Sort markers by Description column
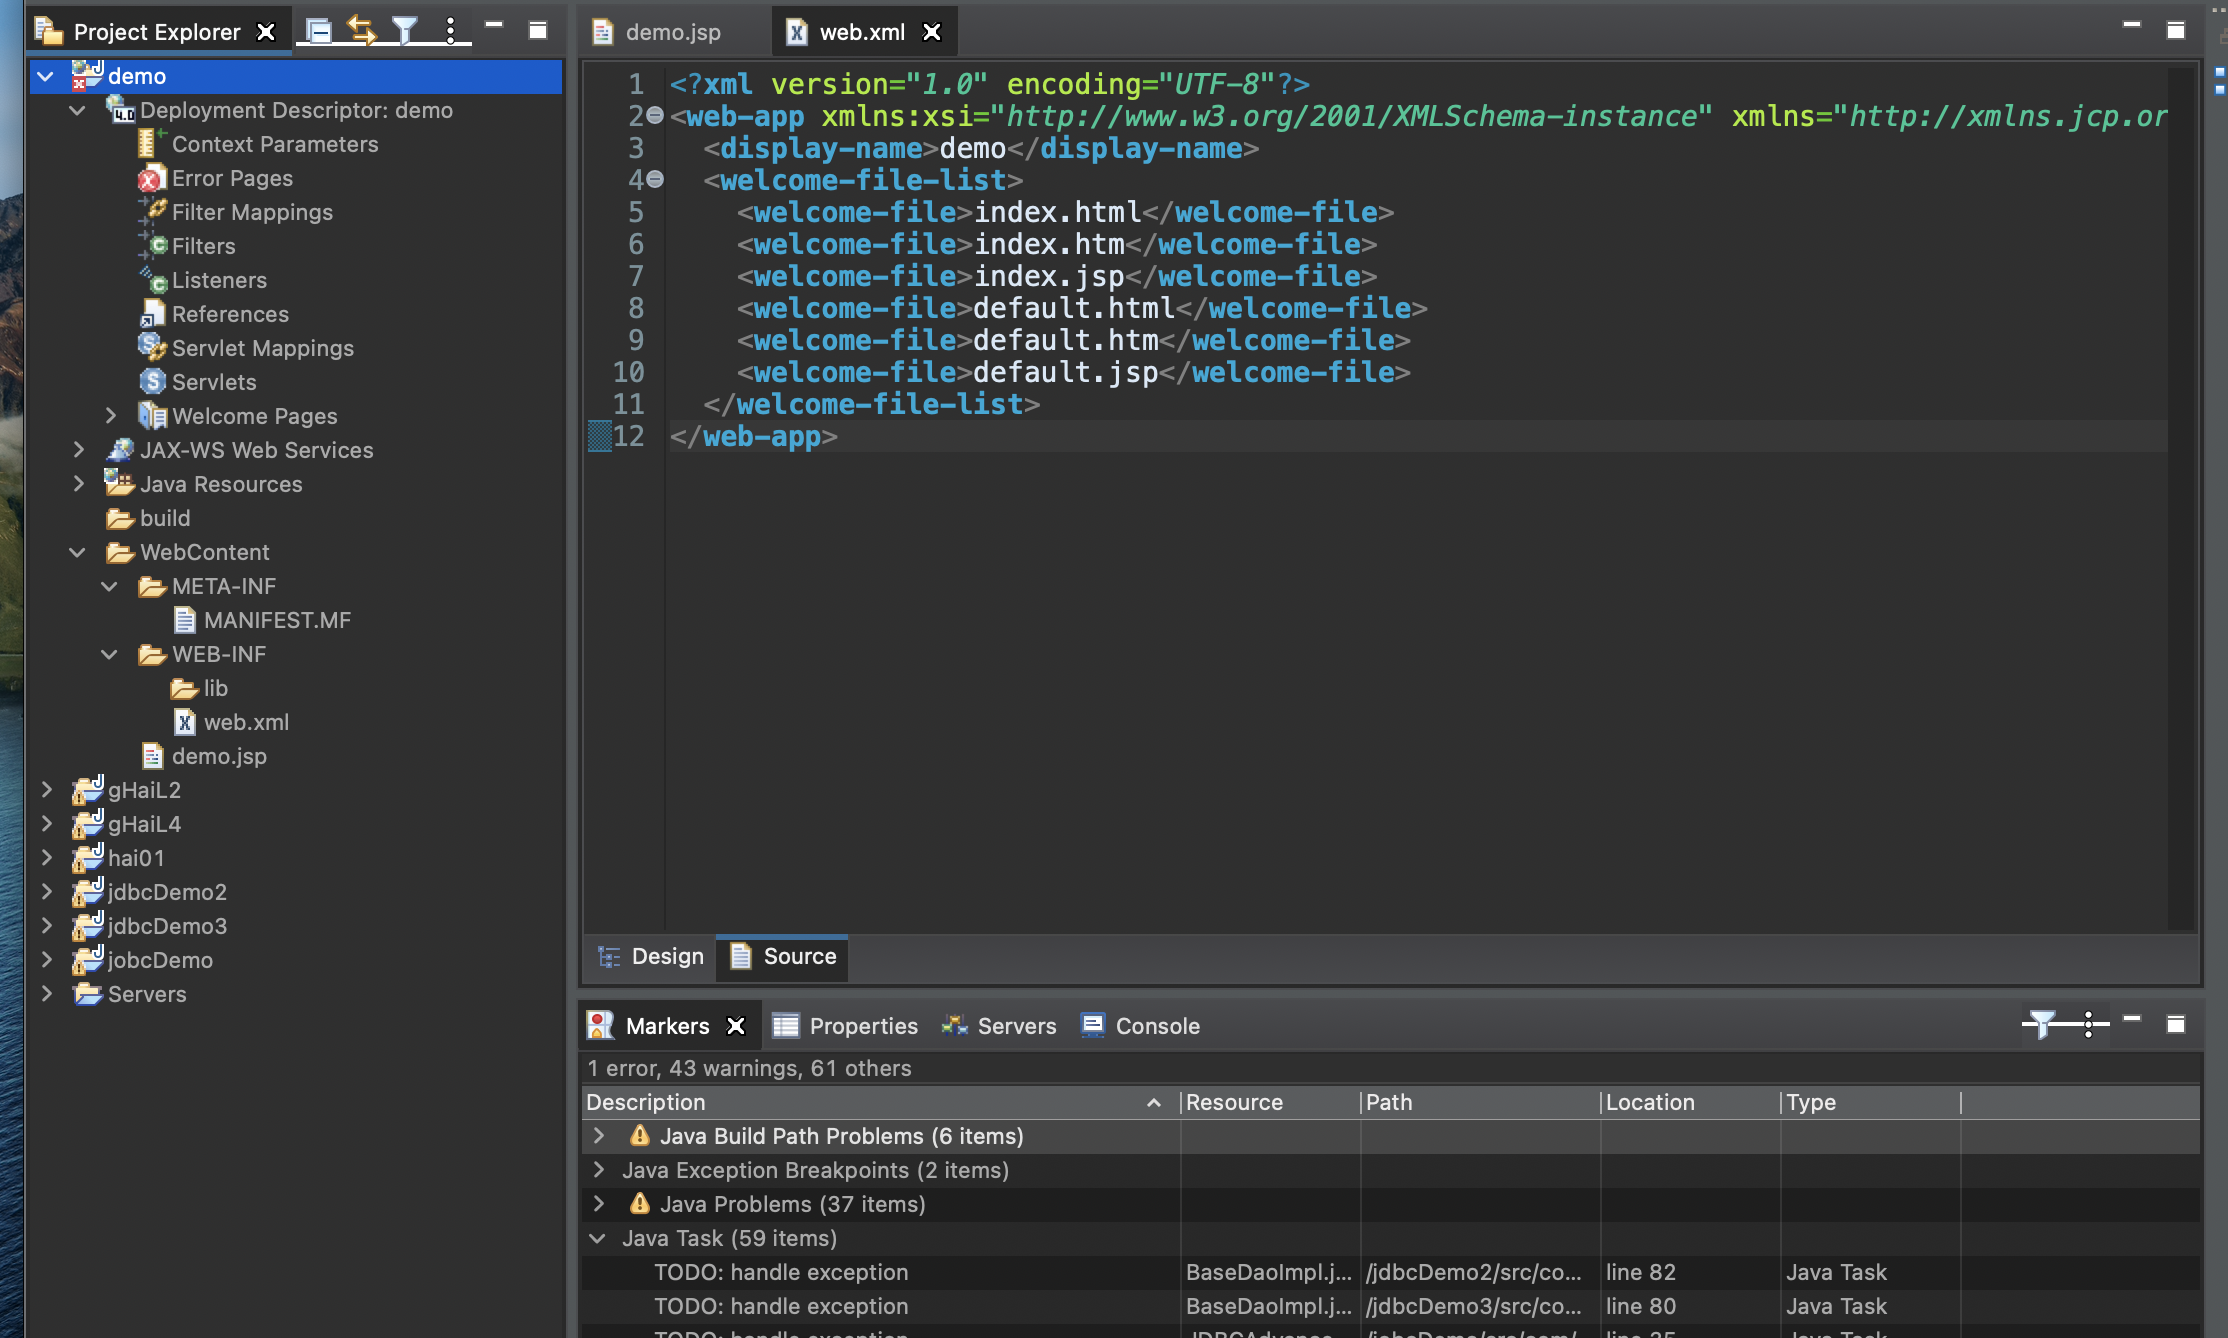Viewport: 2228px width, 1338px height. (880, 1102)
